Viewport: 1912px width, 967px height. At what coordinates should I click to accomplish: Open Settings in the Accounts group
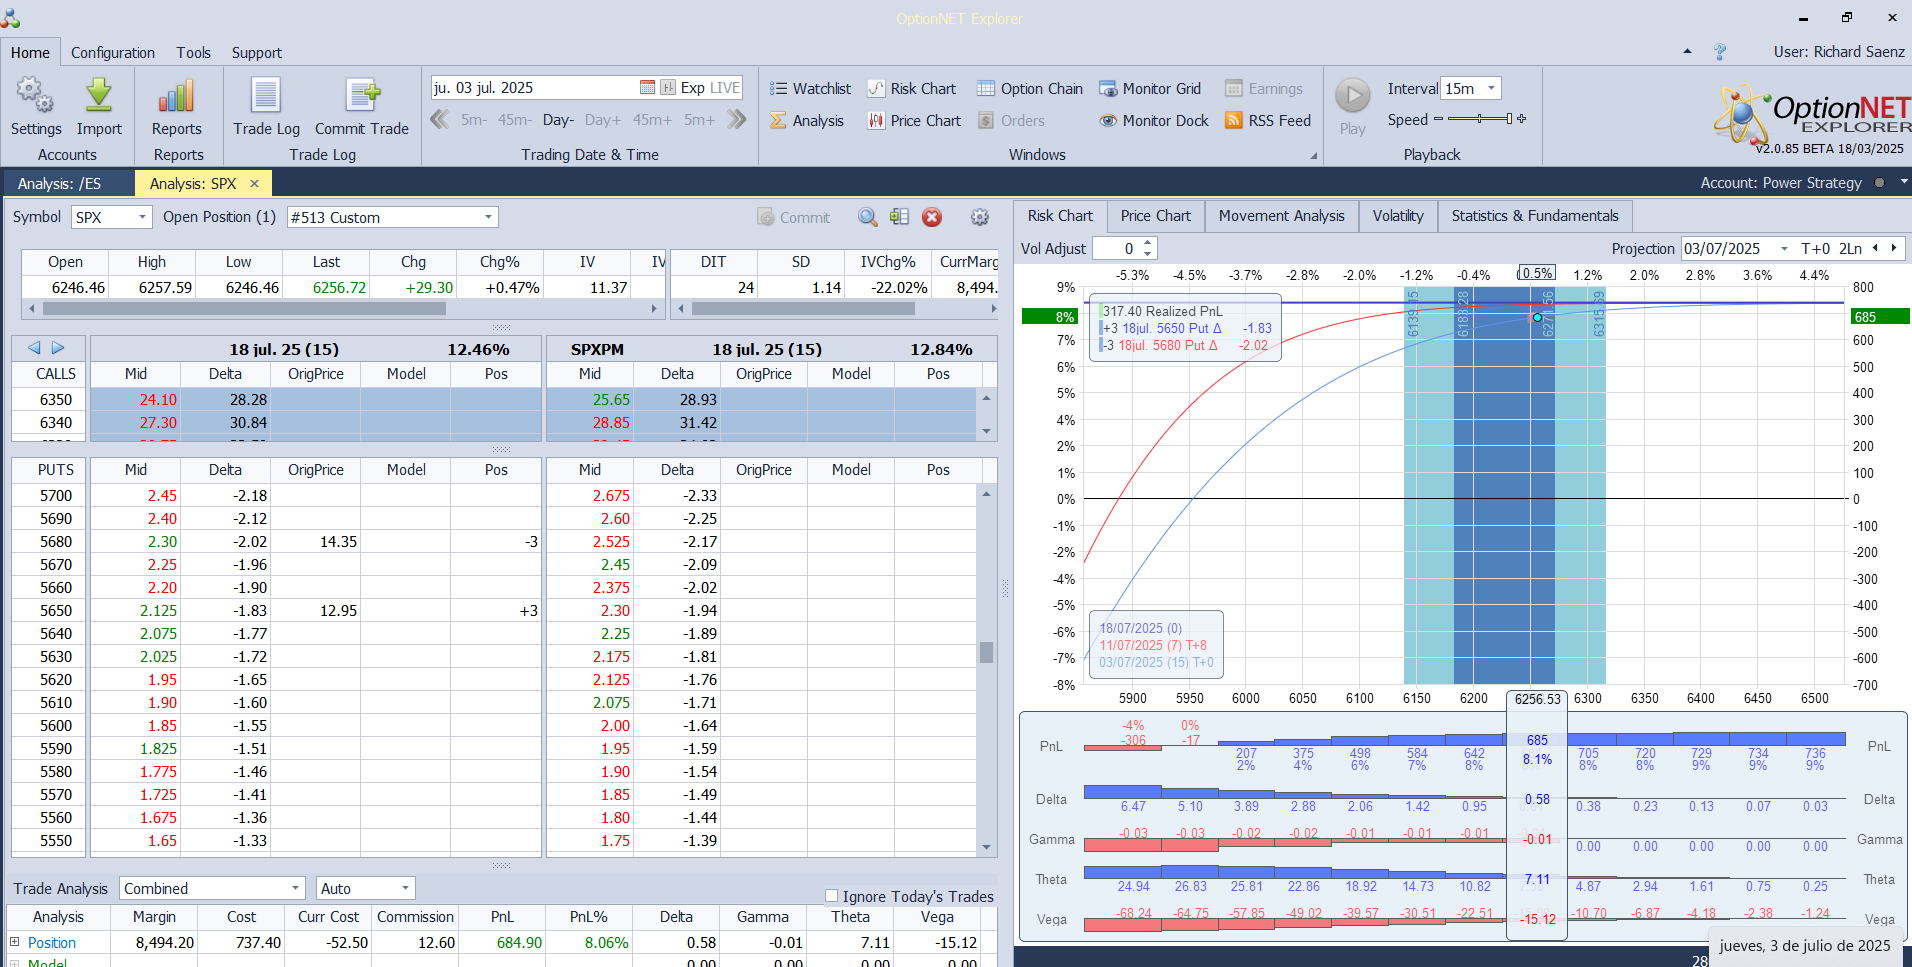click(36, 107)
